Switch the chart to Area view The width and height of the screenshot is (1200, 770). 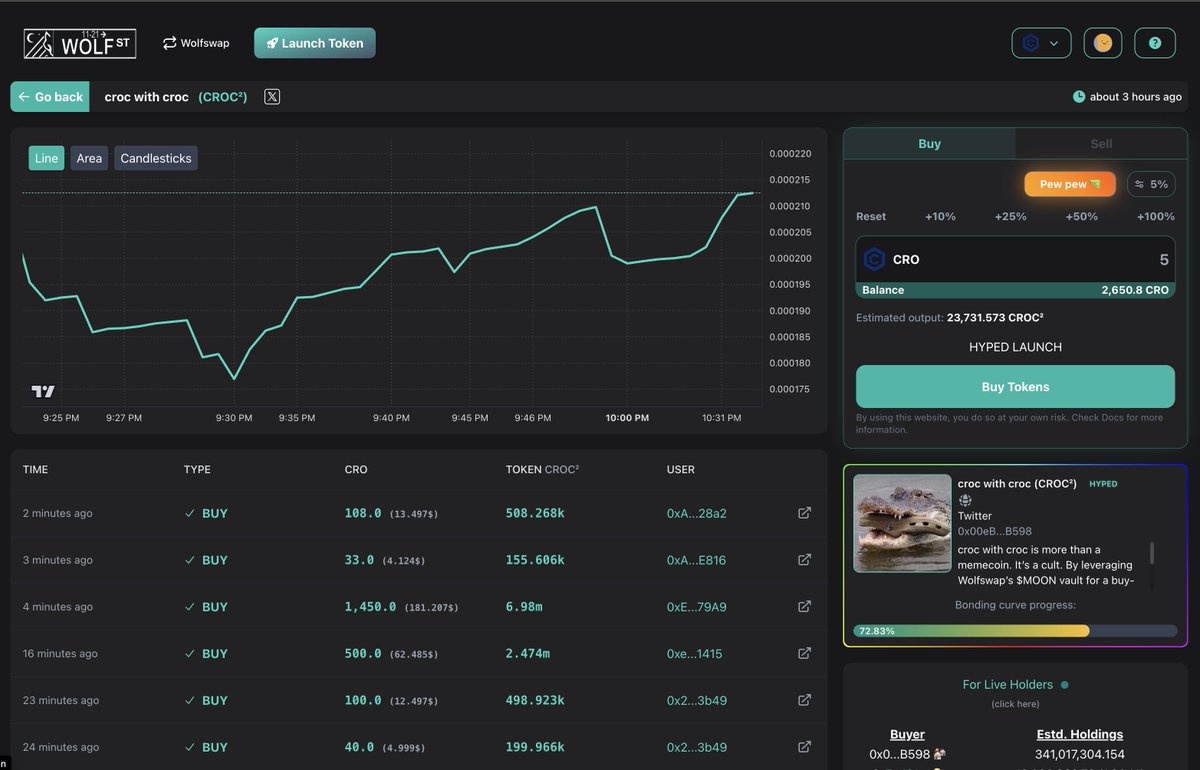89,158
